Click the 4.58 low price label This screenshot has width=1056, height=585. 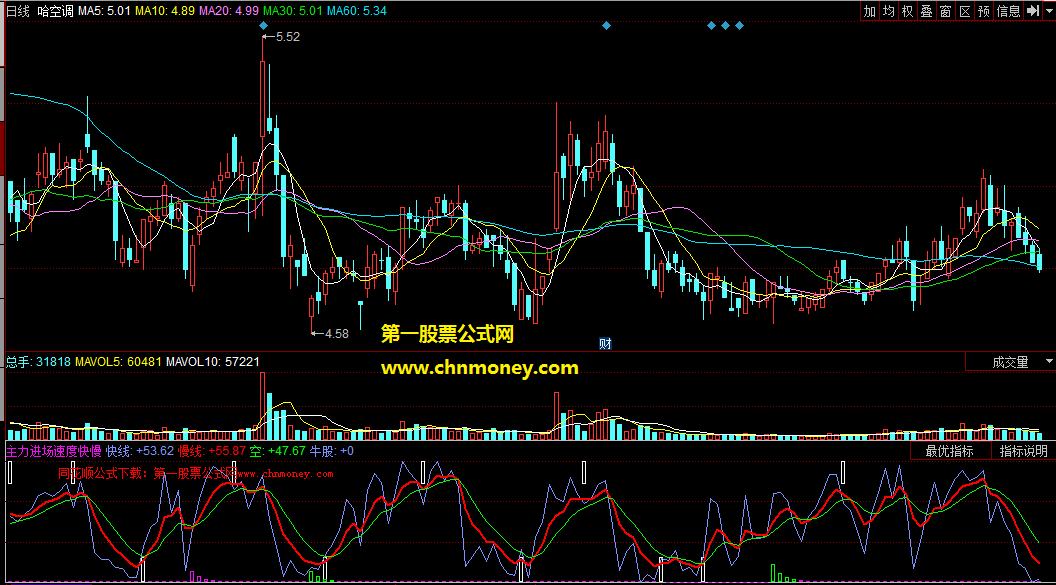click(x=336, y=334)
